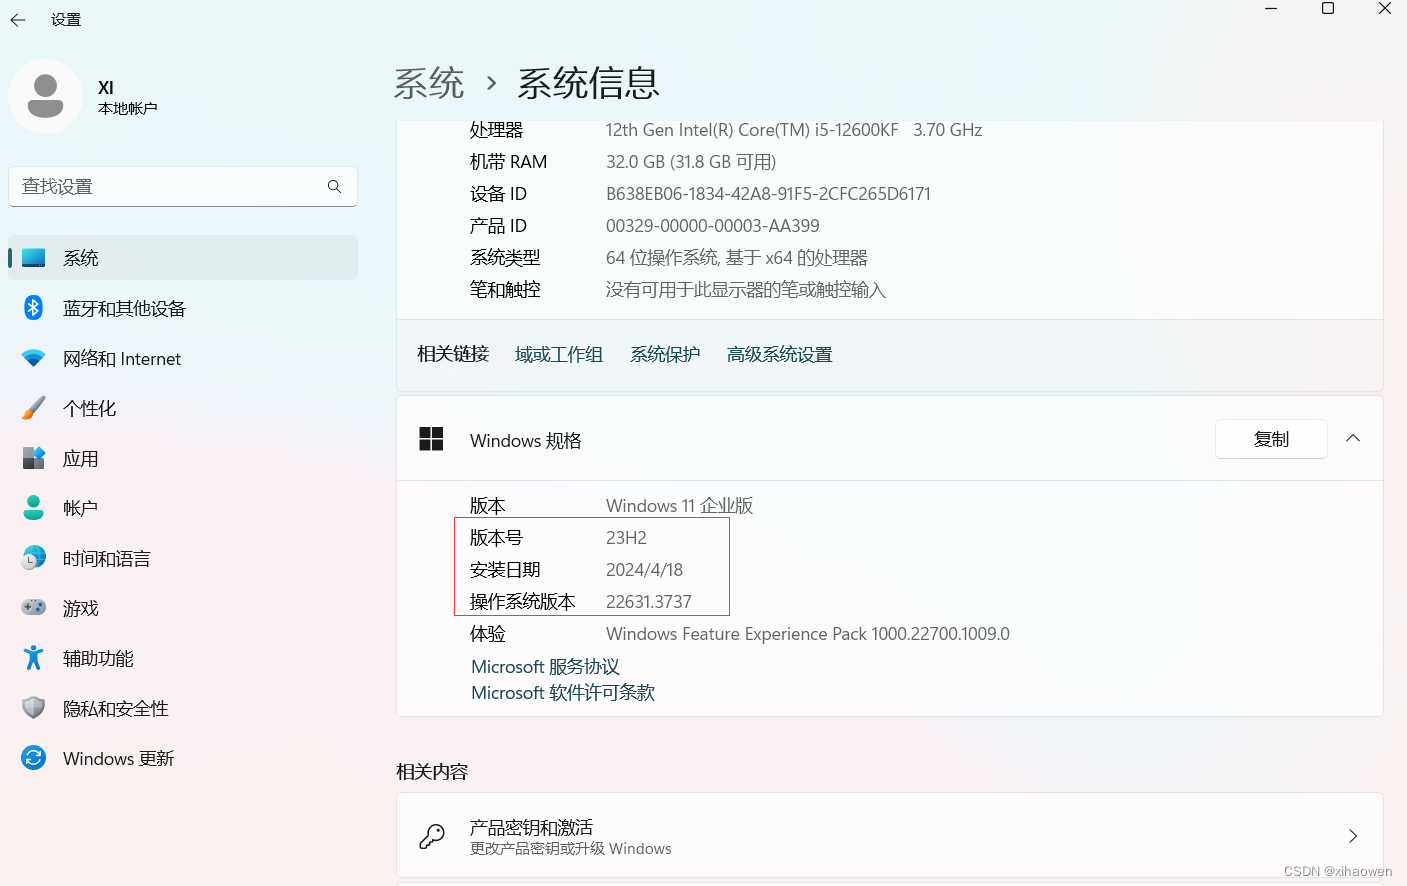Click the 产品密钥和激活 card title
Screen dimensions: 1407x886
[531, 827]
